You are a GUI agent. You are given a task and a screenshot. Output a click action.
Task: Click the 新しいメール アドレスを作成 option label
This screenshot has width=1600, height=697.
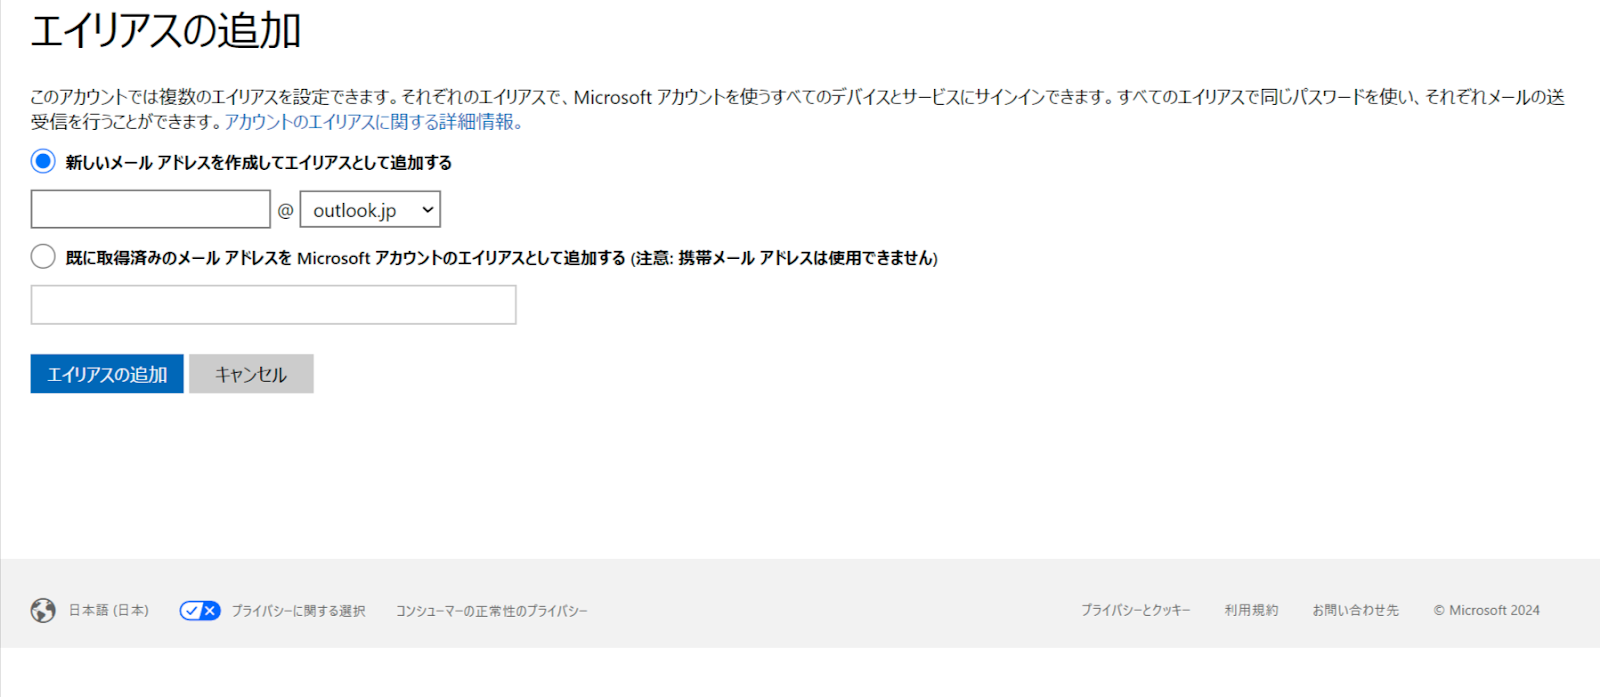pos(259,162)
